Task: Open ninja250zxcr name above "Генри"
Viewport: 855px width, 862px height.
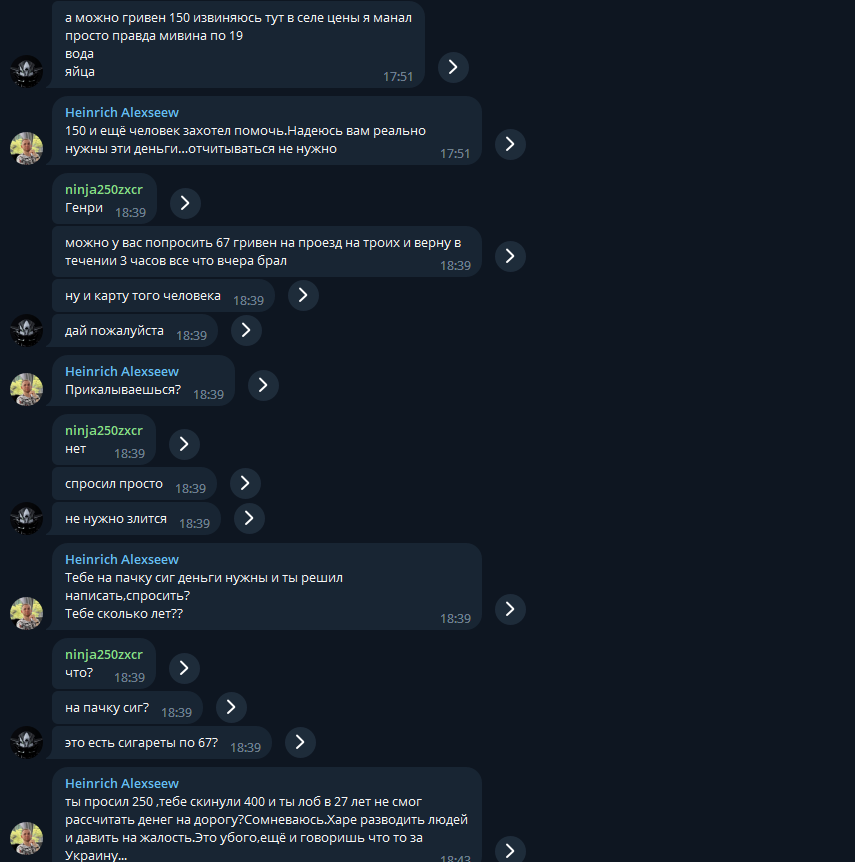Action: click(103, 190)
